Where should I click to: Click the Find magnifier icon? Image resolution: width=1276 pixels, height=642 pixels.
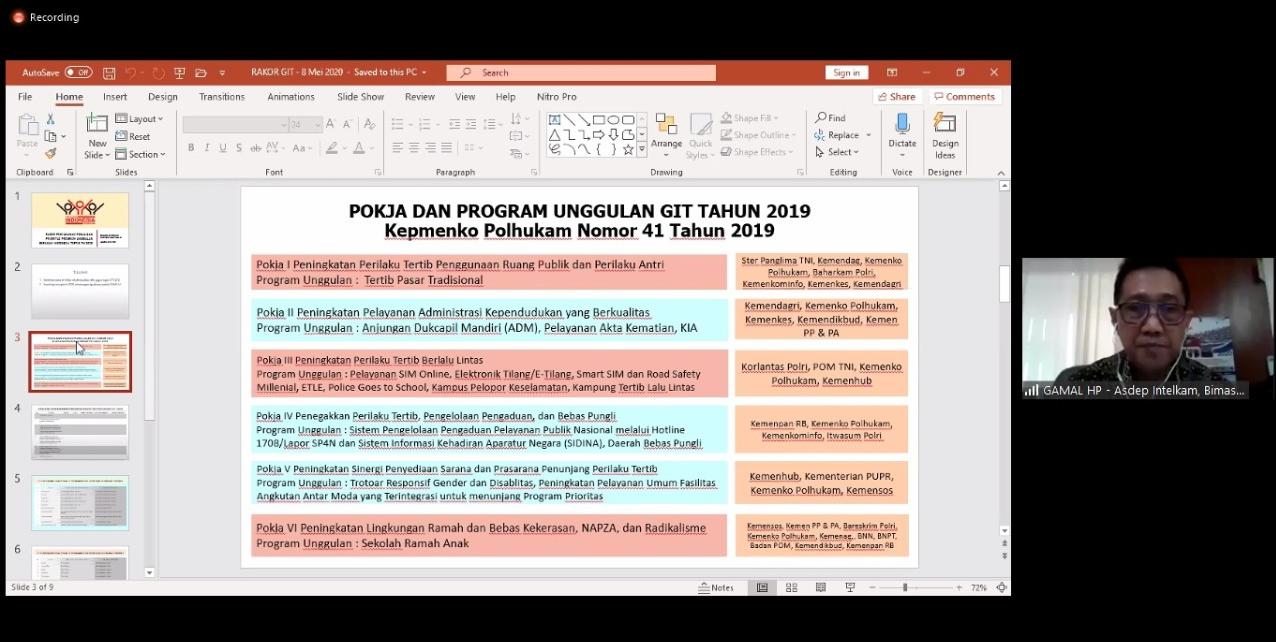pyautogui.click(x=821, y=118)
